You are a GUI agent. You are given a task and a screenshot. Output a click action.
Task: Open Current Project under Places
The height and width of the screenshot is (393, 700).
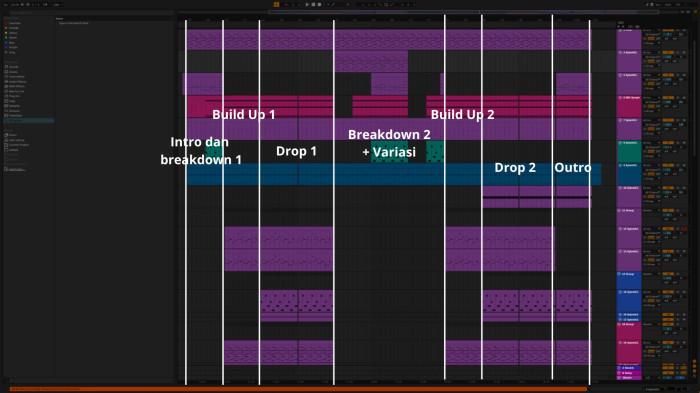17,145
